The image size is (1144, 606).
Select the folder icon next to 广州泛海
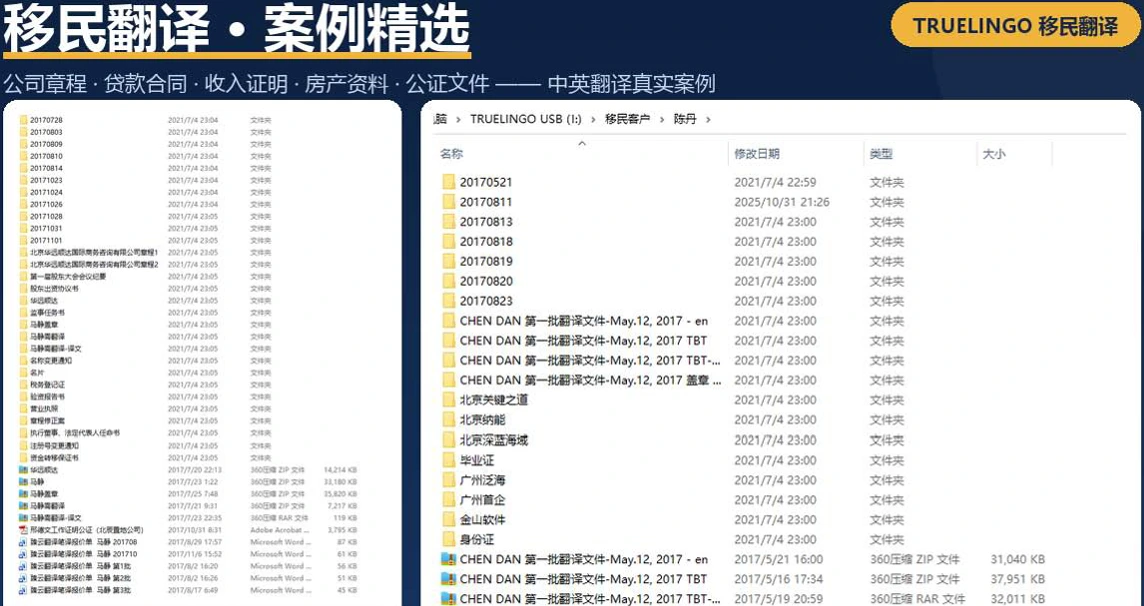[449, 479]
